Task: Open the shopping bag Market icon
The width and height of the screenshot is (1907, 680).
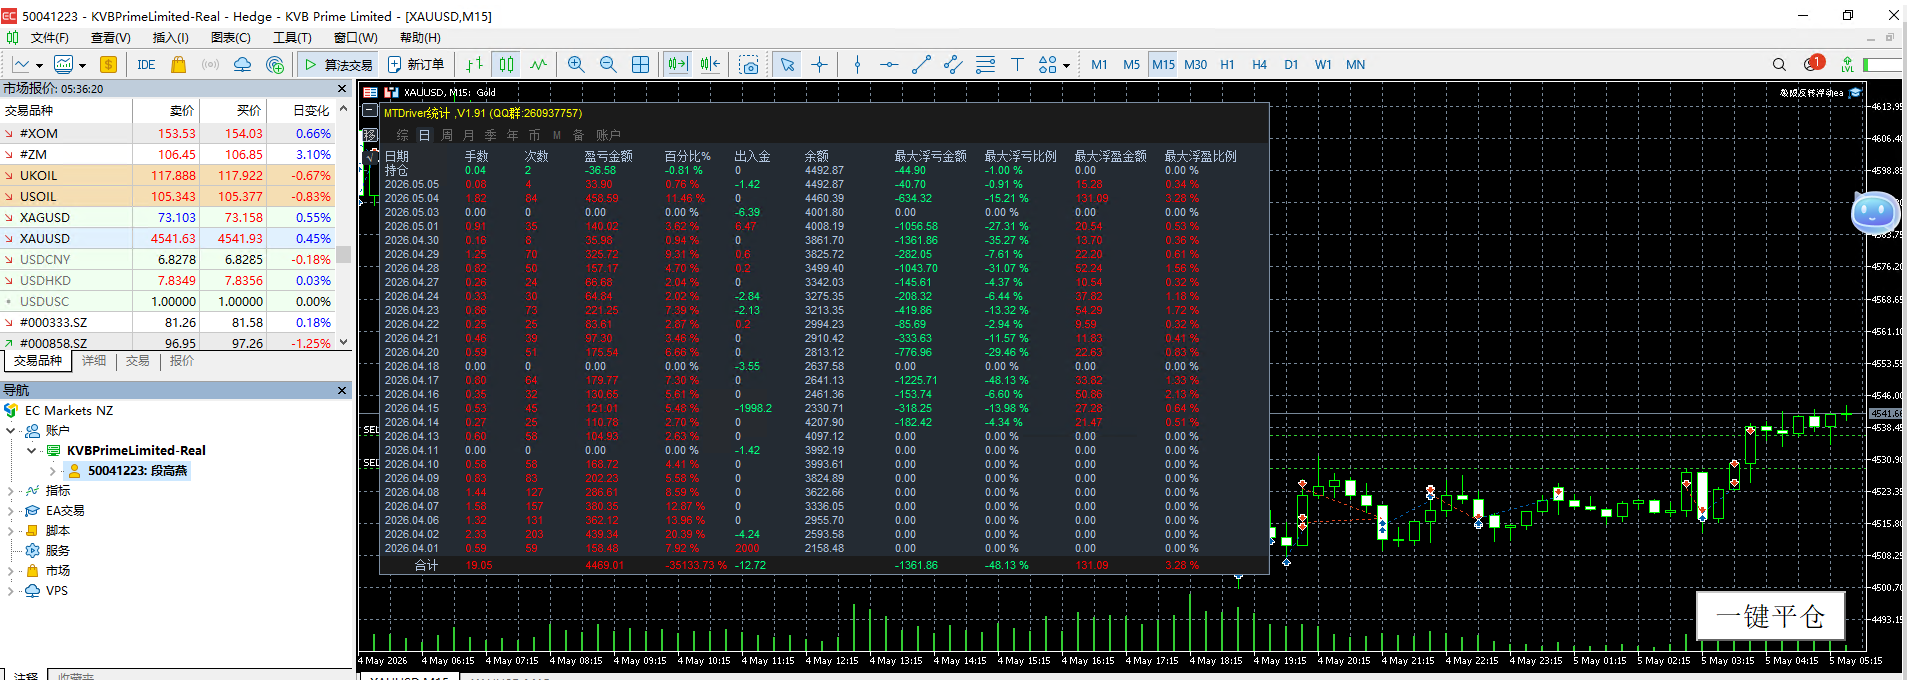Action: tap(178, 64)
